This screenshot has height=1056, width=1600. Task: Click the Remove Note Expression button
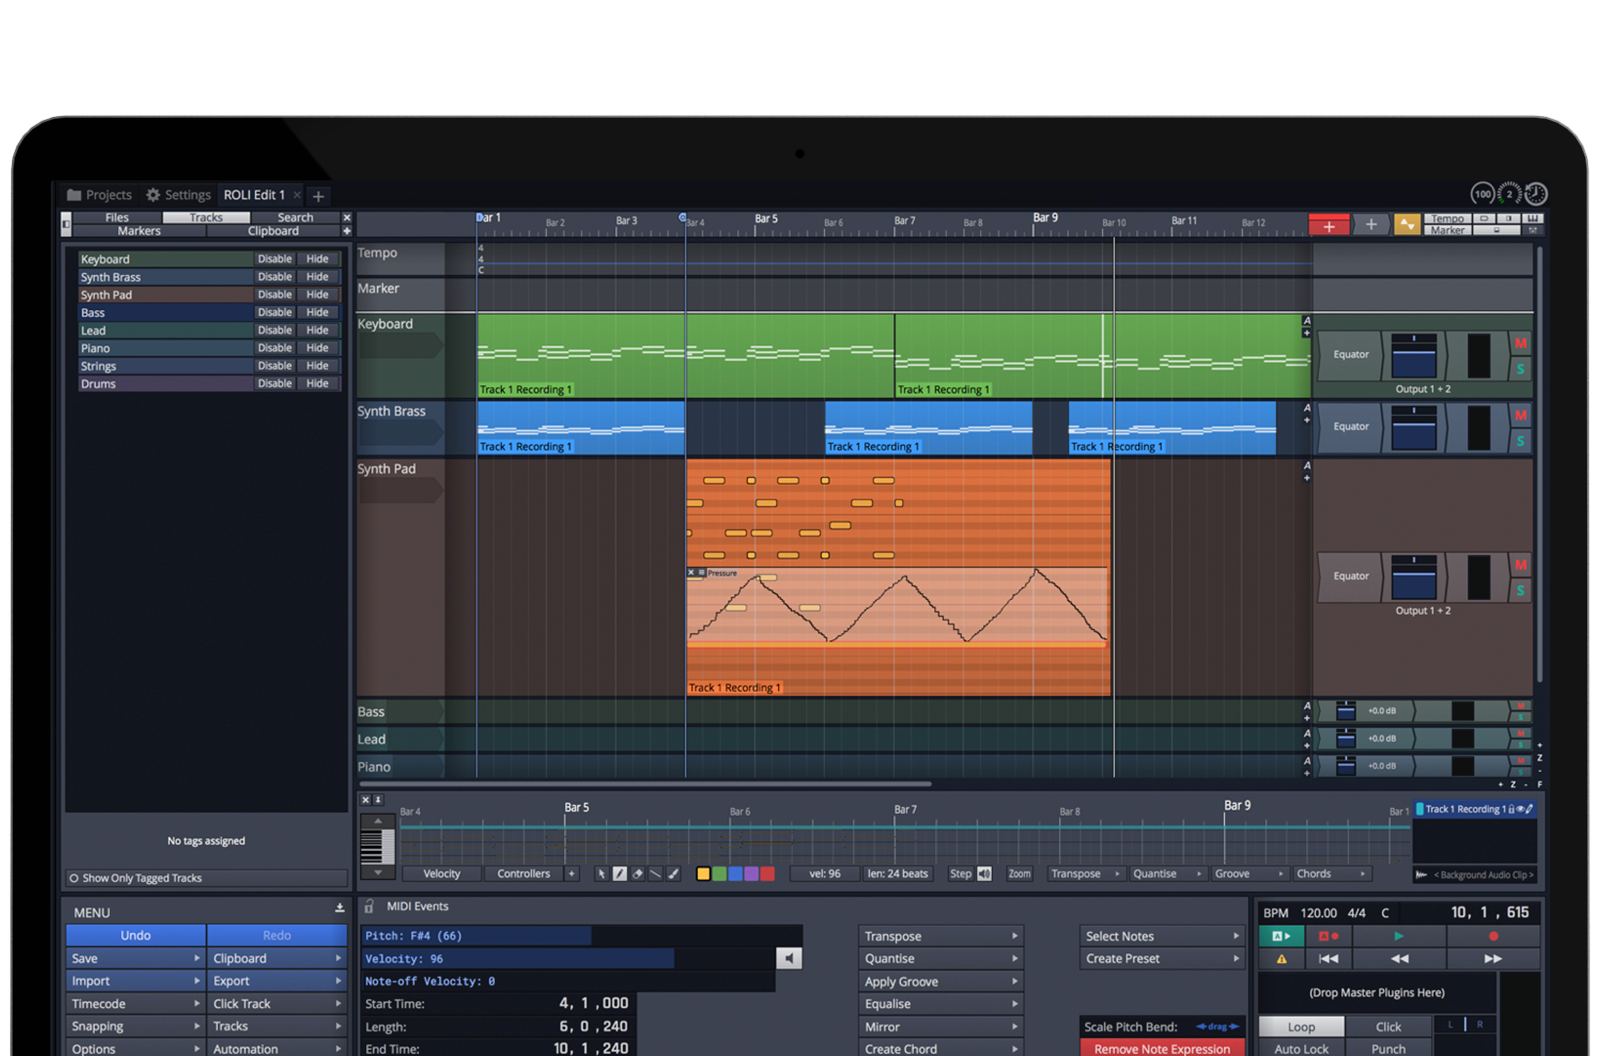[x=1162, y=1049]
